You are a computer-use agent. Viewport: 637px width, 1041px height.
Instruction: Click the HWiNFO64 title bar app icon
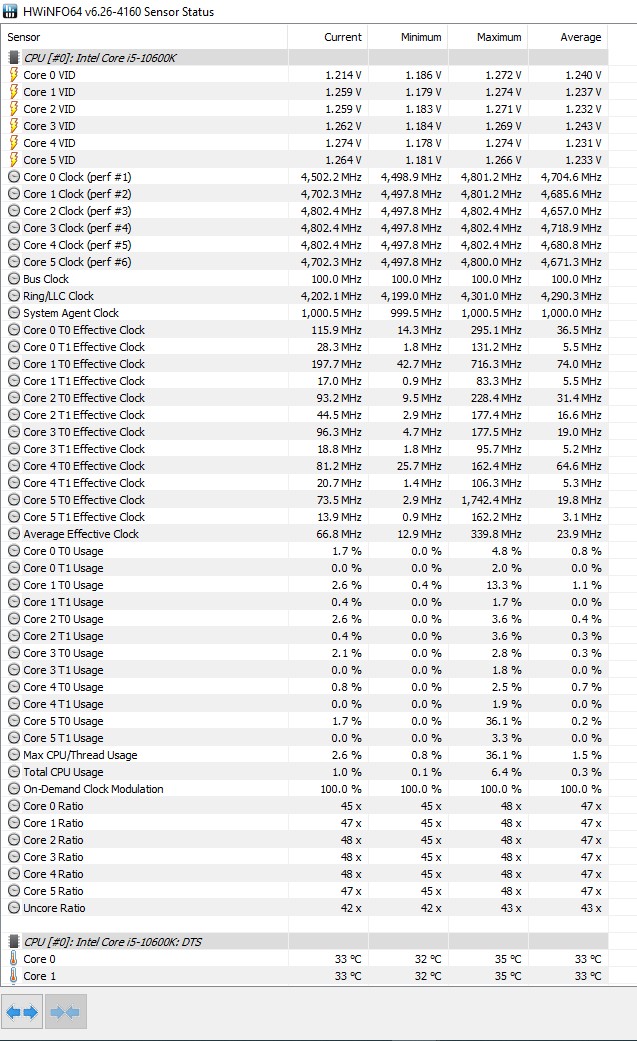tap(11, 11)
